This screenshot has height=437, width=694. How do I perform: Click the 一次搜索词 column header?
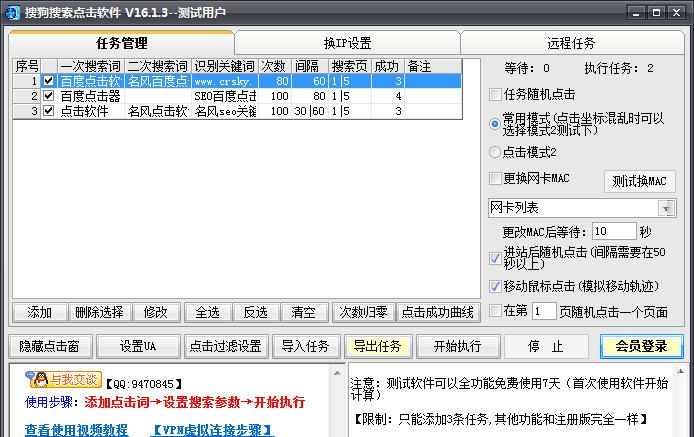tap(91, 66)
